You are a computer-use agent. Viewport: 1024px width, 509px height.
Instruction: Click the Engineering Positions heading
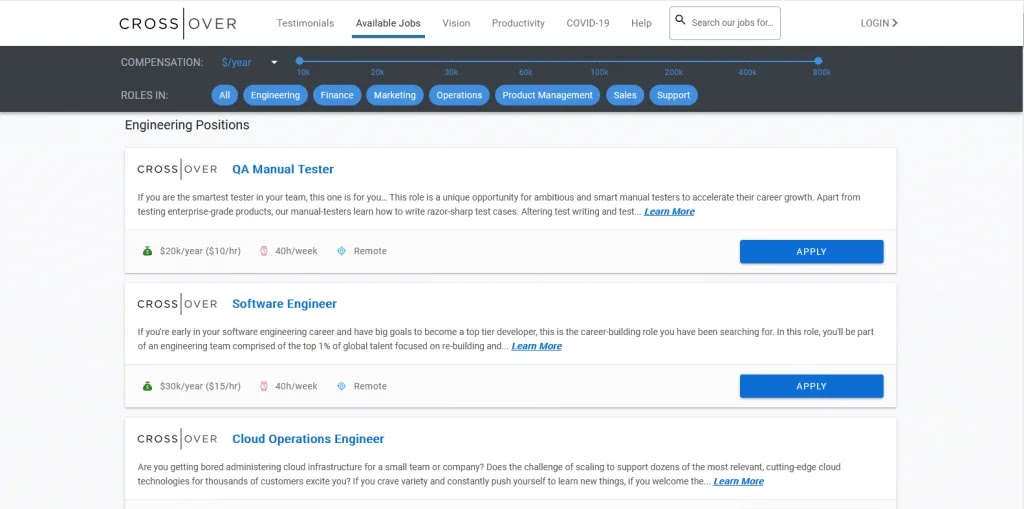pos(187,125)
